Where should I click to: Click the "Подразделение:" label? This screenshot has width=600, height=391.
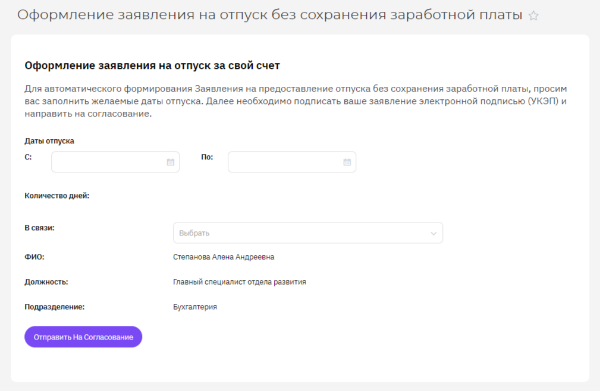pyautogui.click(x=54, y=307)
